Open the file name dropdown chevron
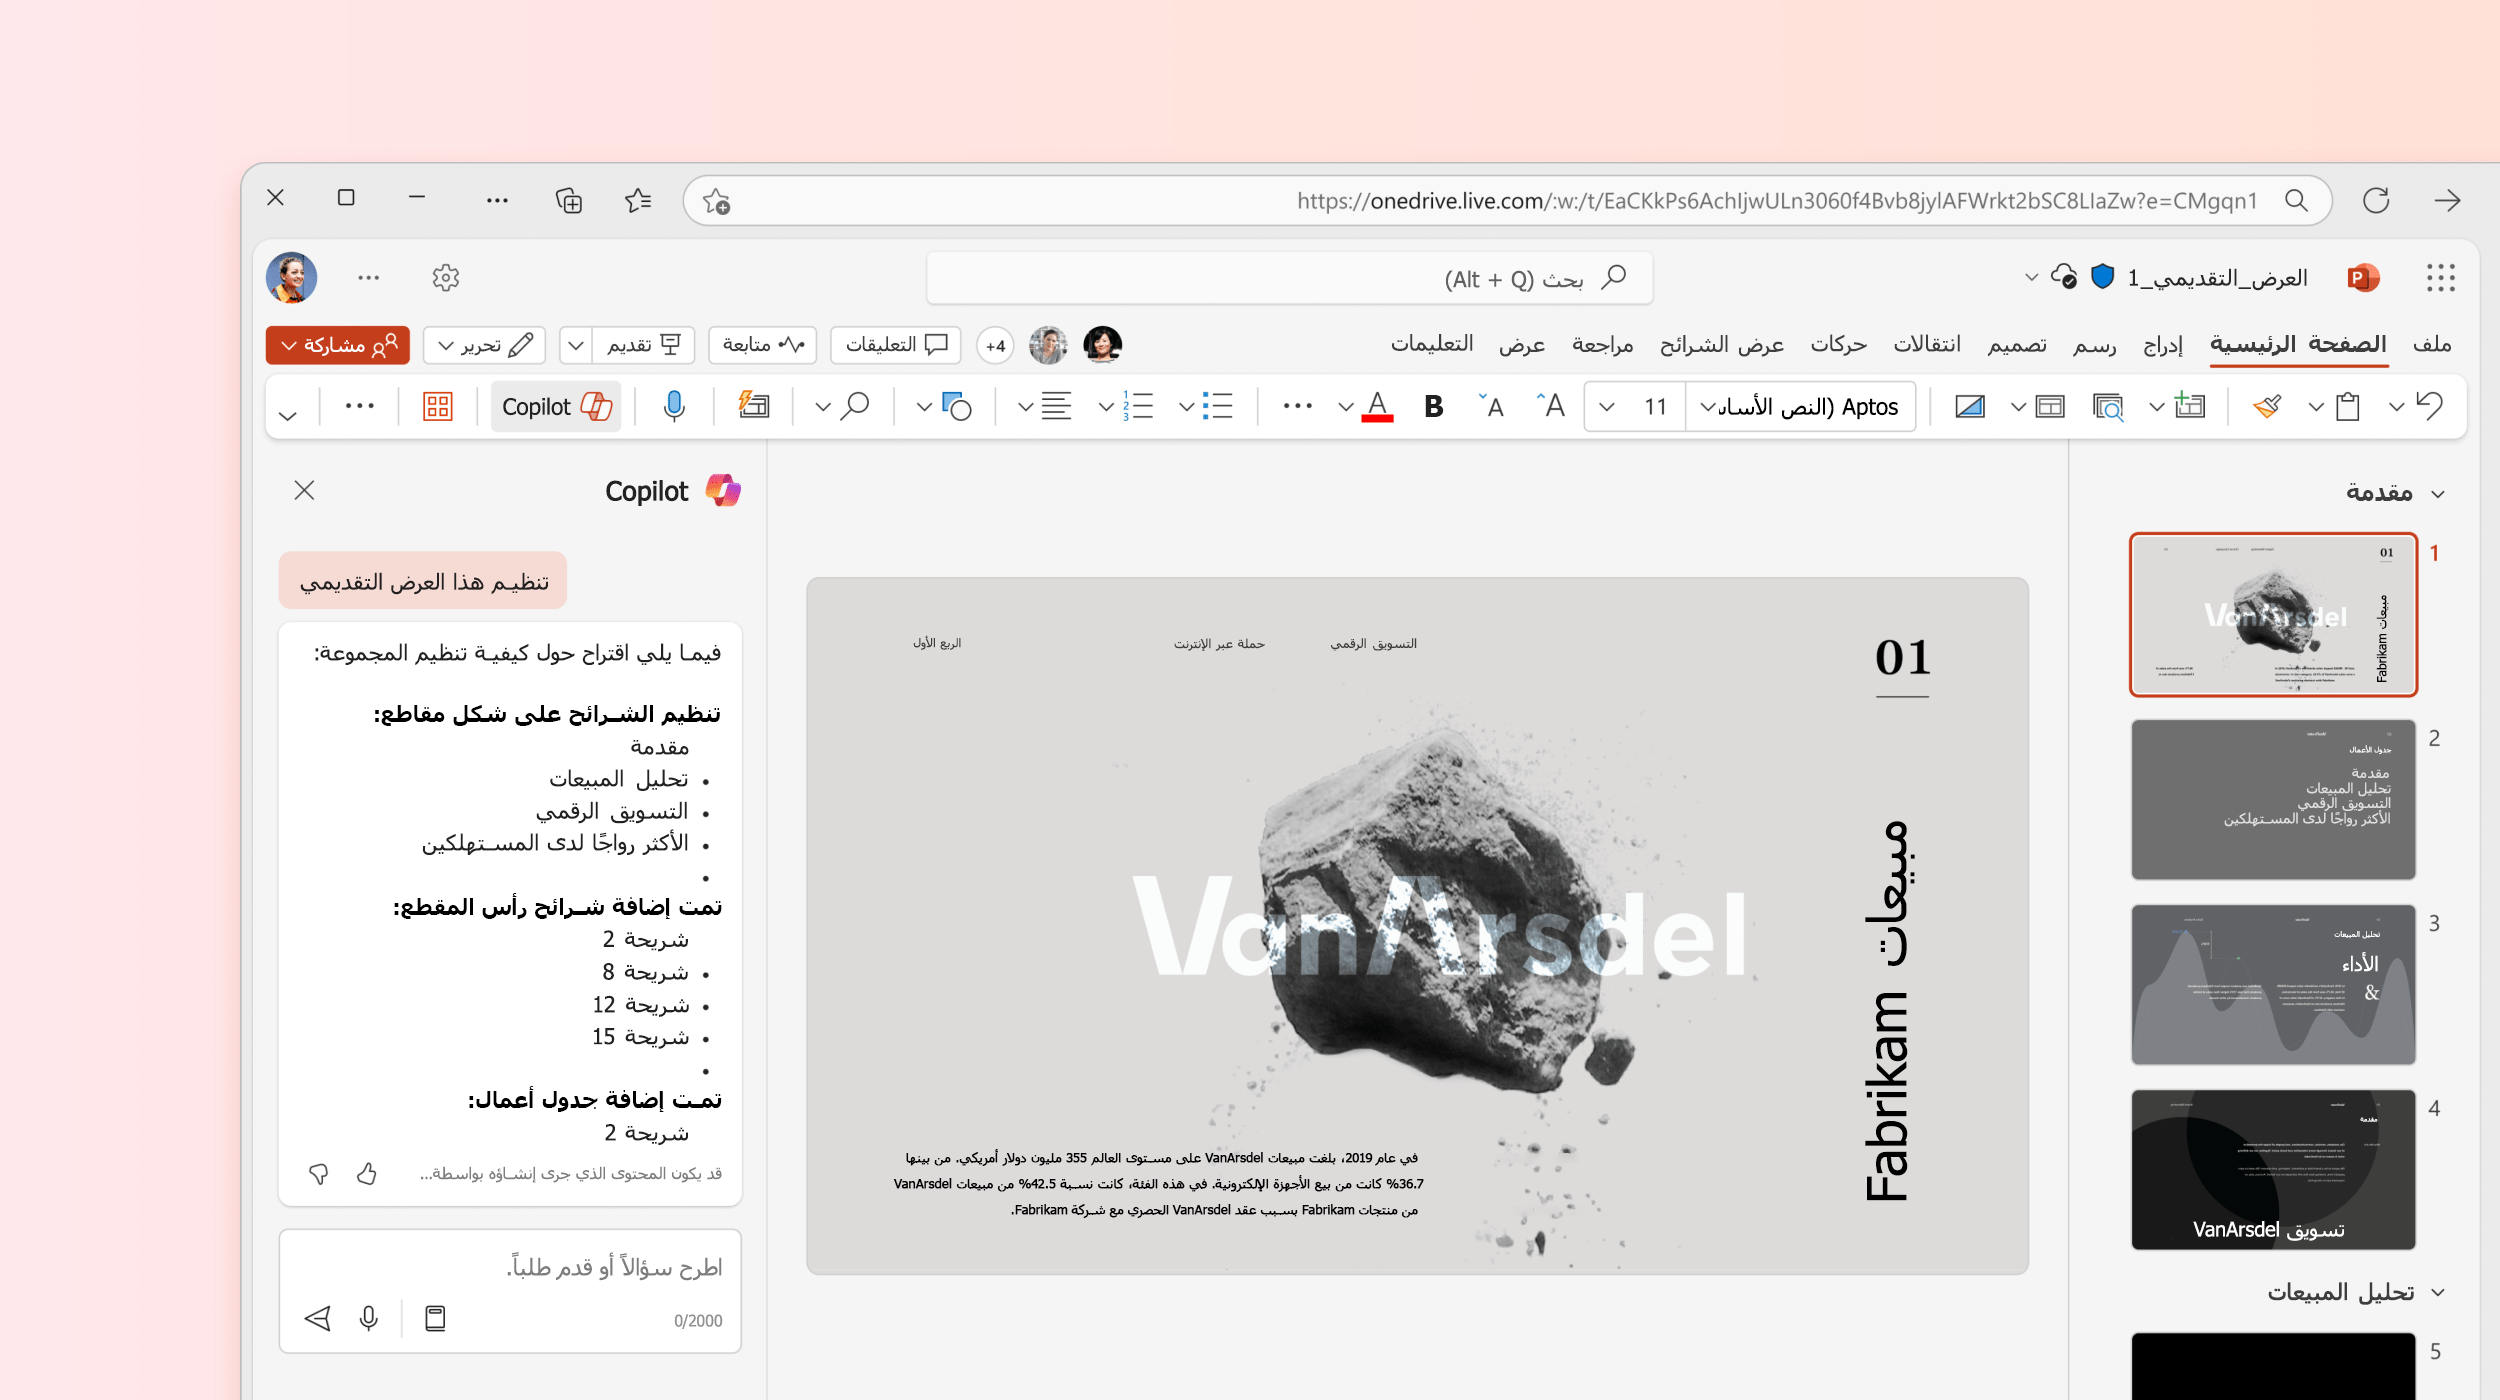Viewport: 2500px width, 1400px height. click(2031, 277)
